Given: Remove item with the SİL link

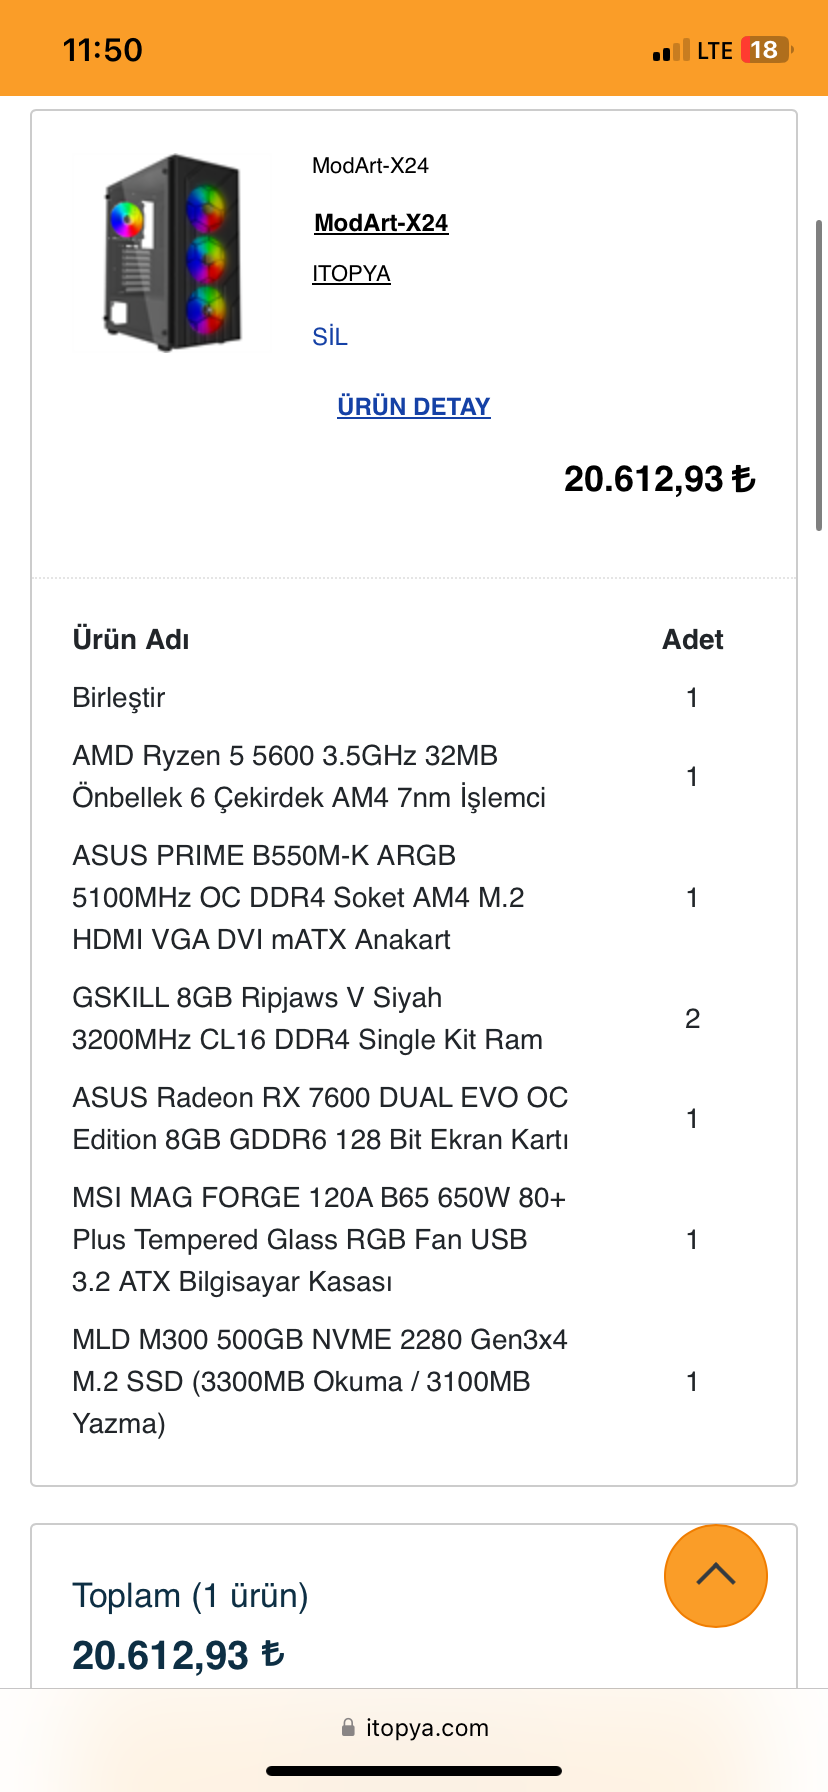Looking at the screenshot, I should point(330,337).
